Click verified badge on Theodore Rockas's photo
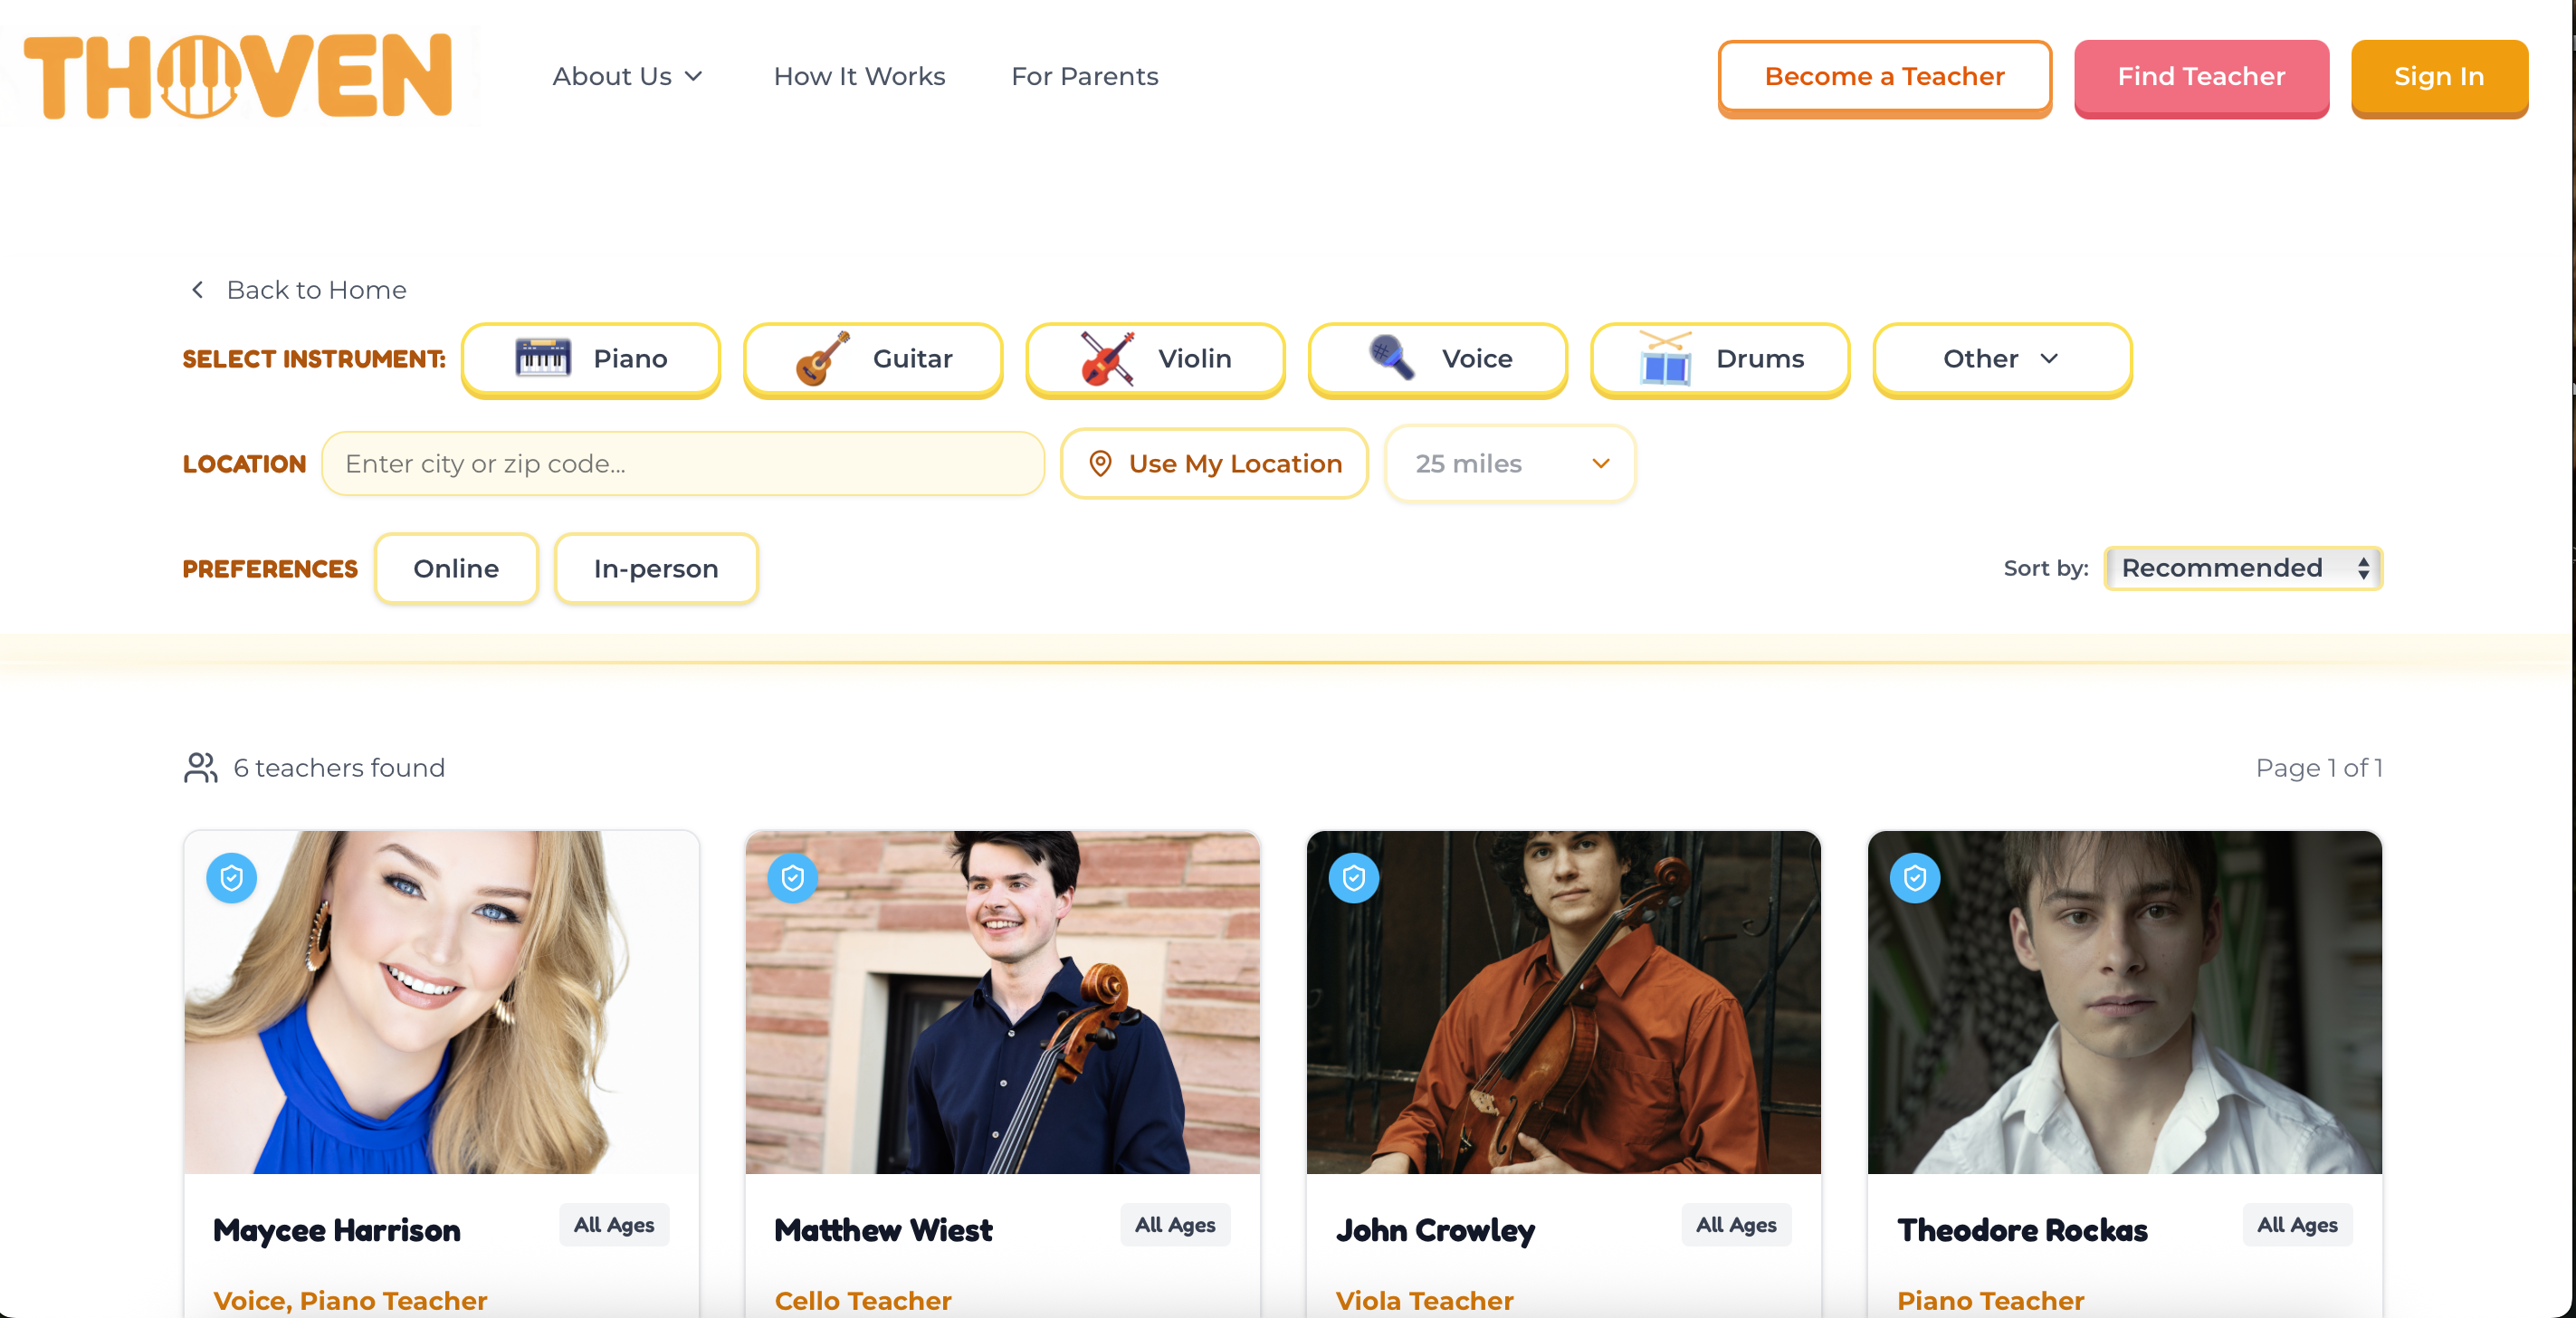Image resolution: width=2576 pixels, height=1318 pixels. (1914, 878)
